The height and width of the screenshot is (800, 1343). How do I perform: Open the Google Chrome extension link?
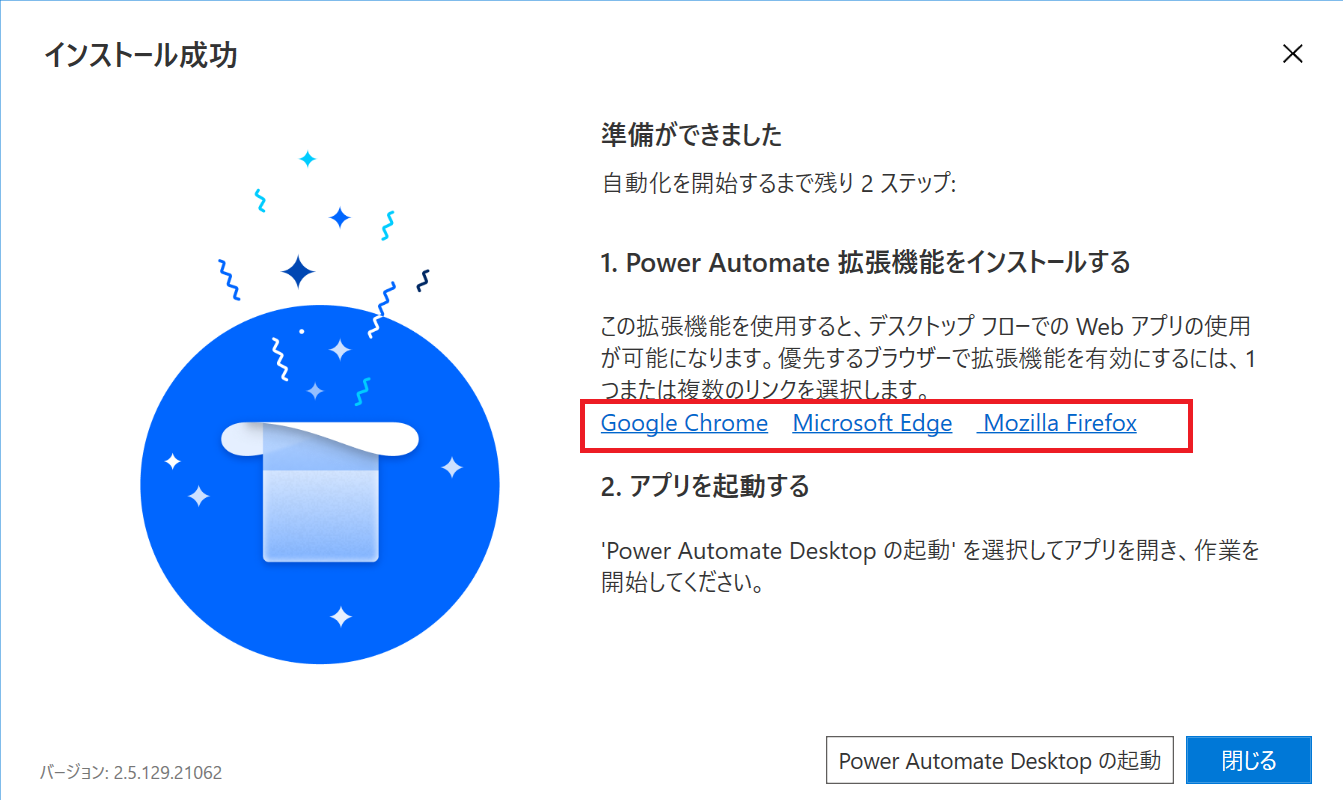coord(684,423)
